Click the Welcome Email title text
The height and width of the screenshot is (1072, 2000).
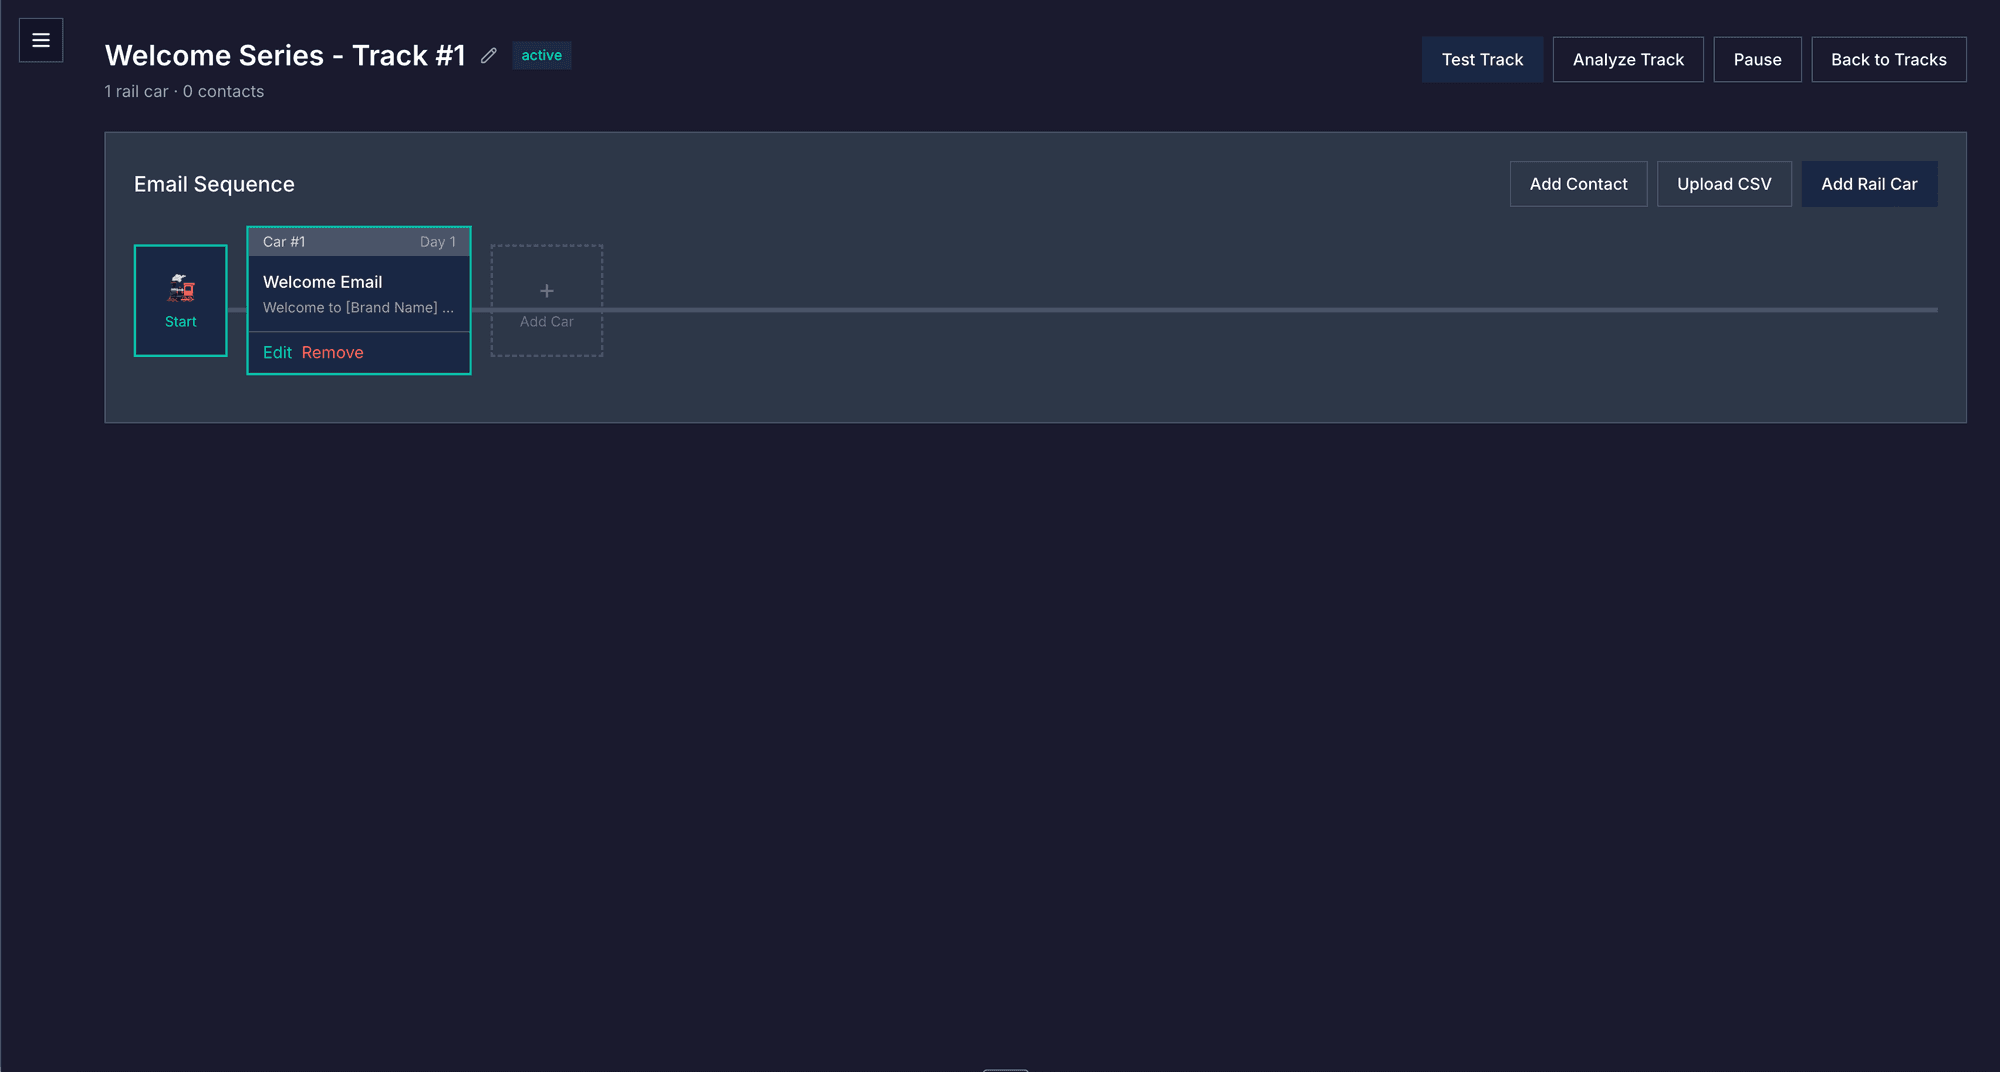(x=322, y=282)
